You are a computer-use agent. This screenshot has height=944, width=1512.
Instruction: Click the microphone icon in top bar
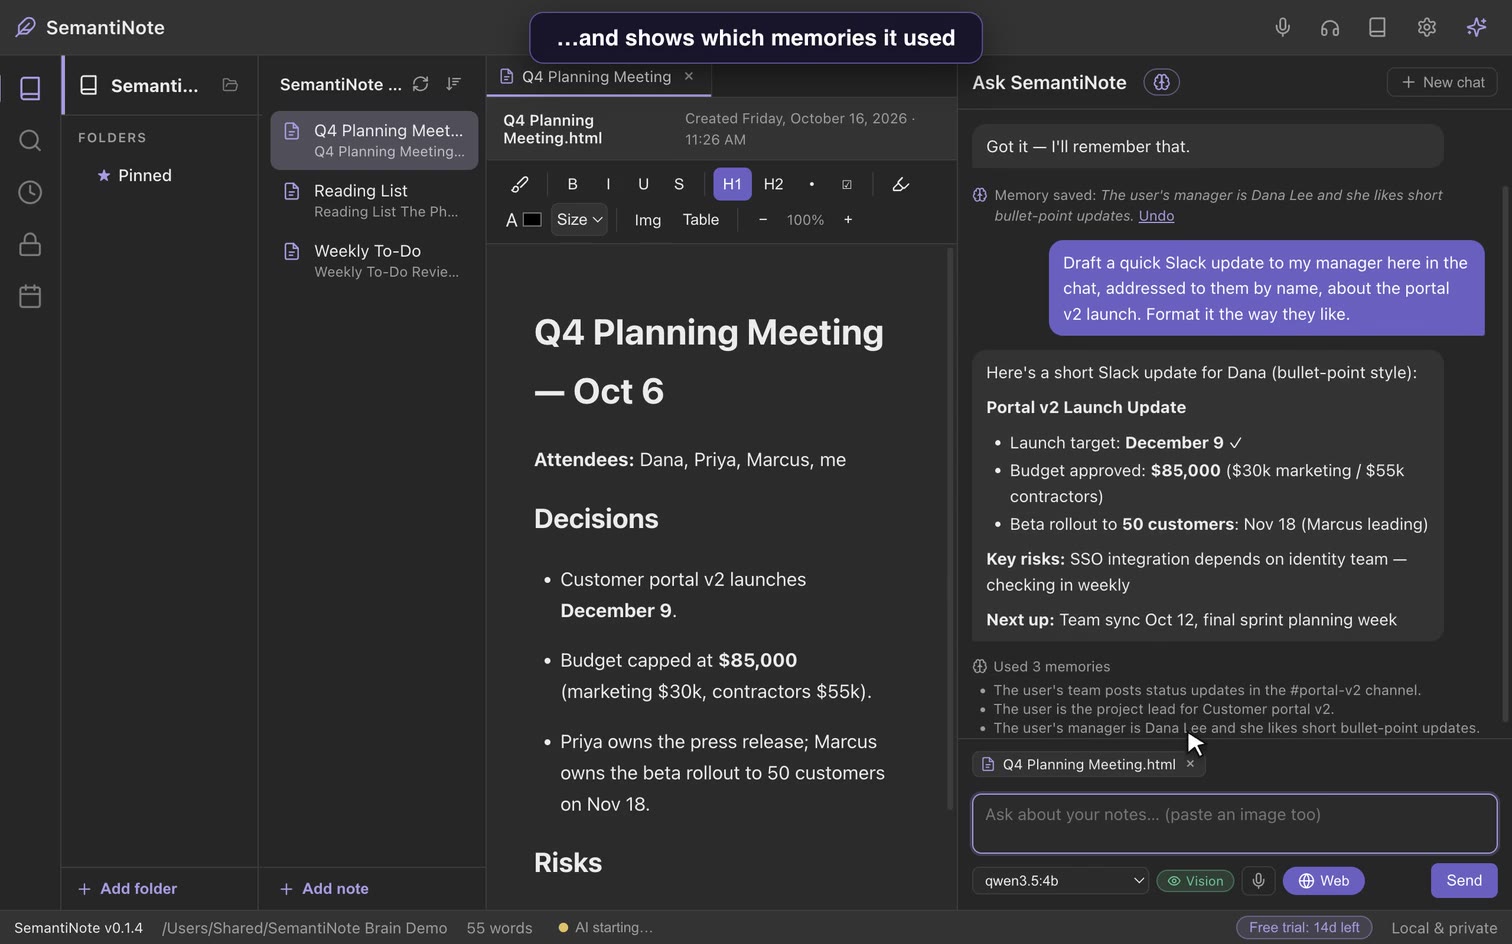[x=1282, y=27]
